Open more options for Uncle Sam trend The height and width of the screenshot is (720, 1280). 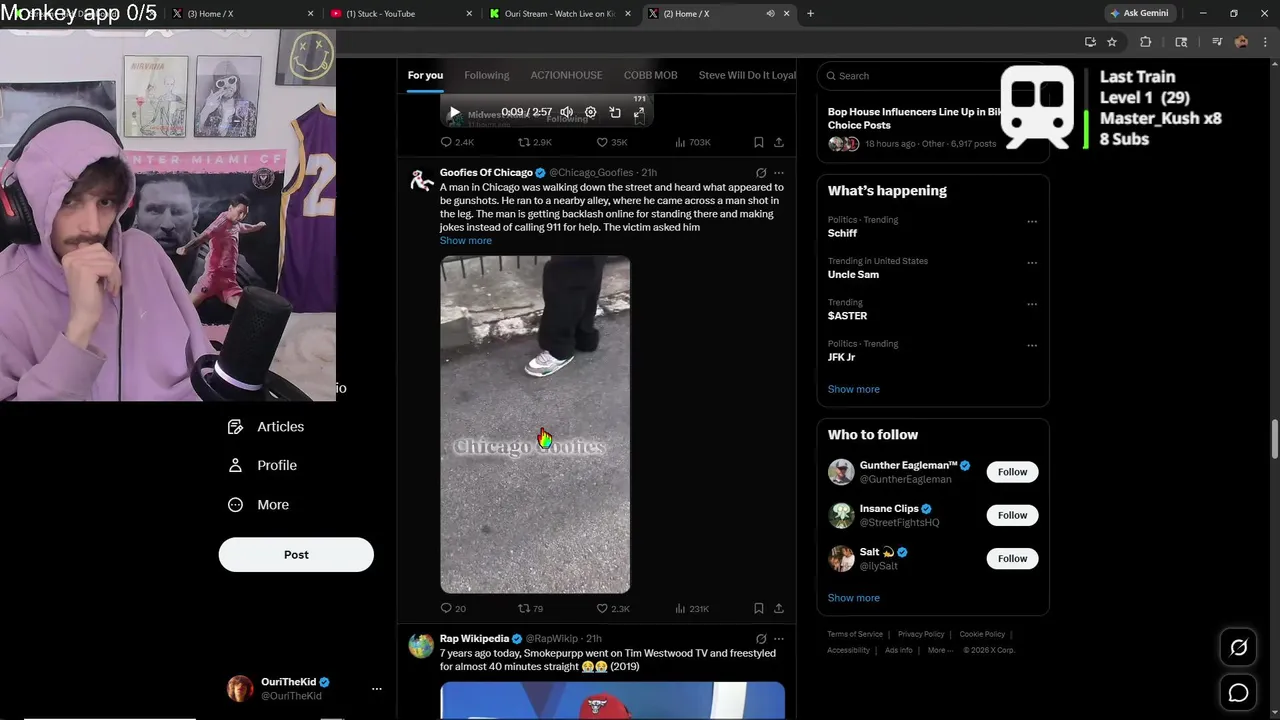point(1032,263)
